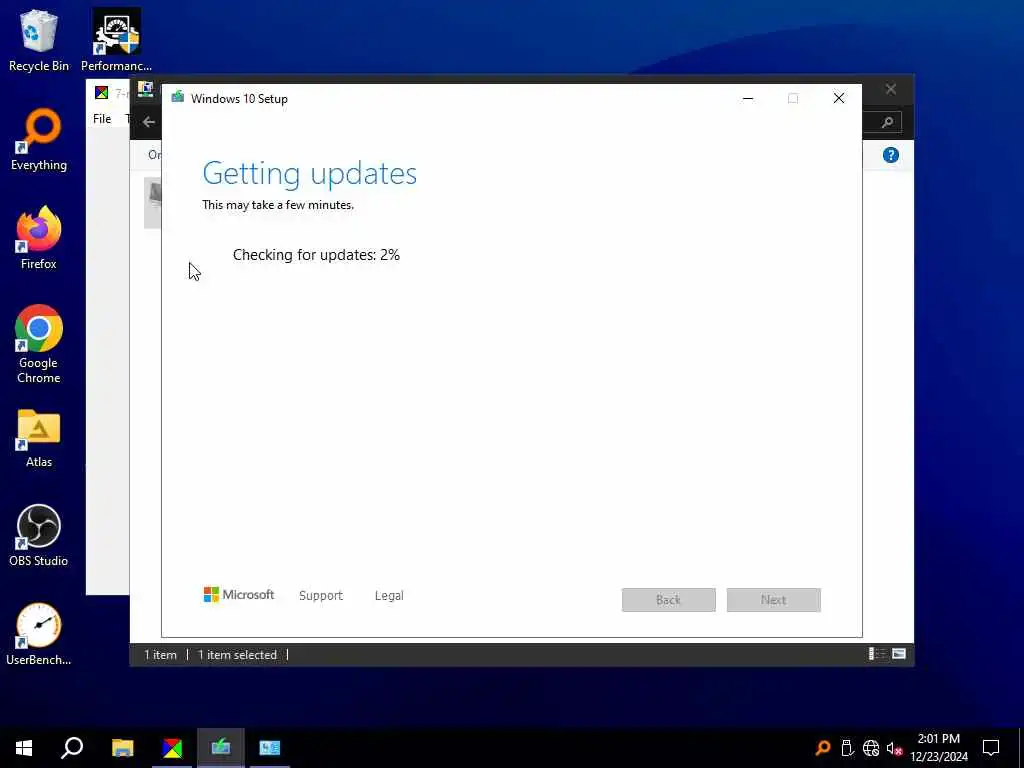Click the disabled Next button

coord(773,600)
